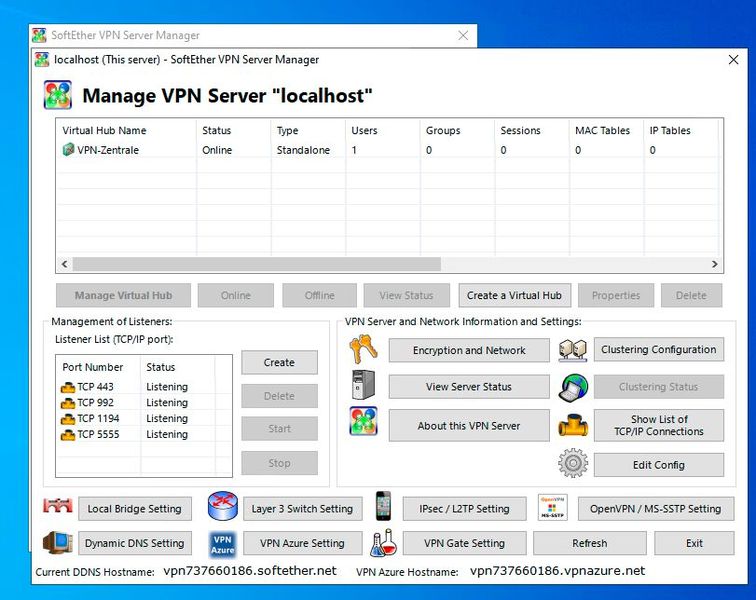Click the smartphone icon beside IPsec / L2TP Setting
This screenshot has height=600, width=756.
click(384, 506)
